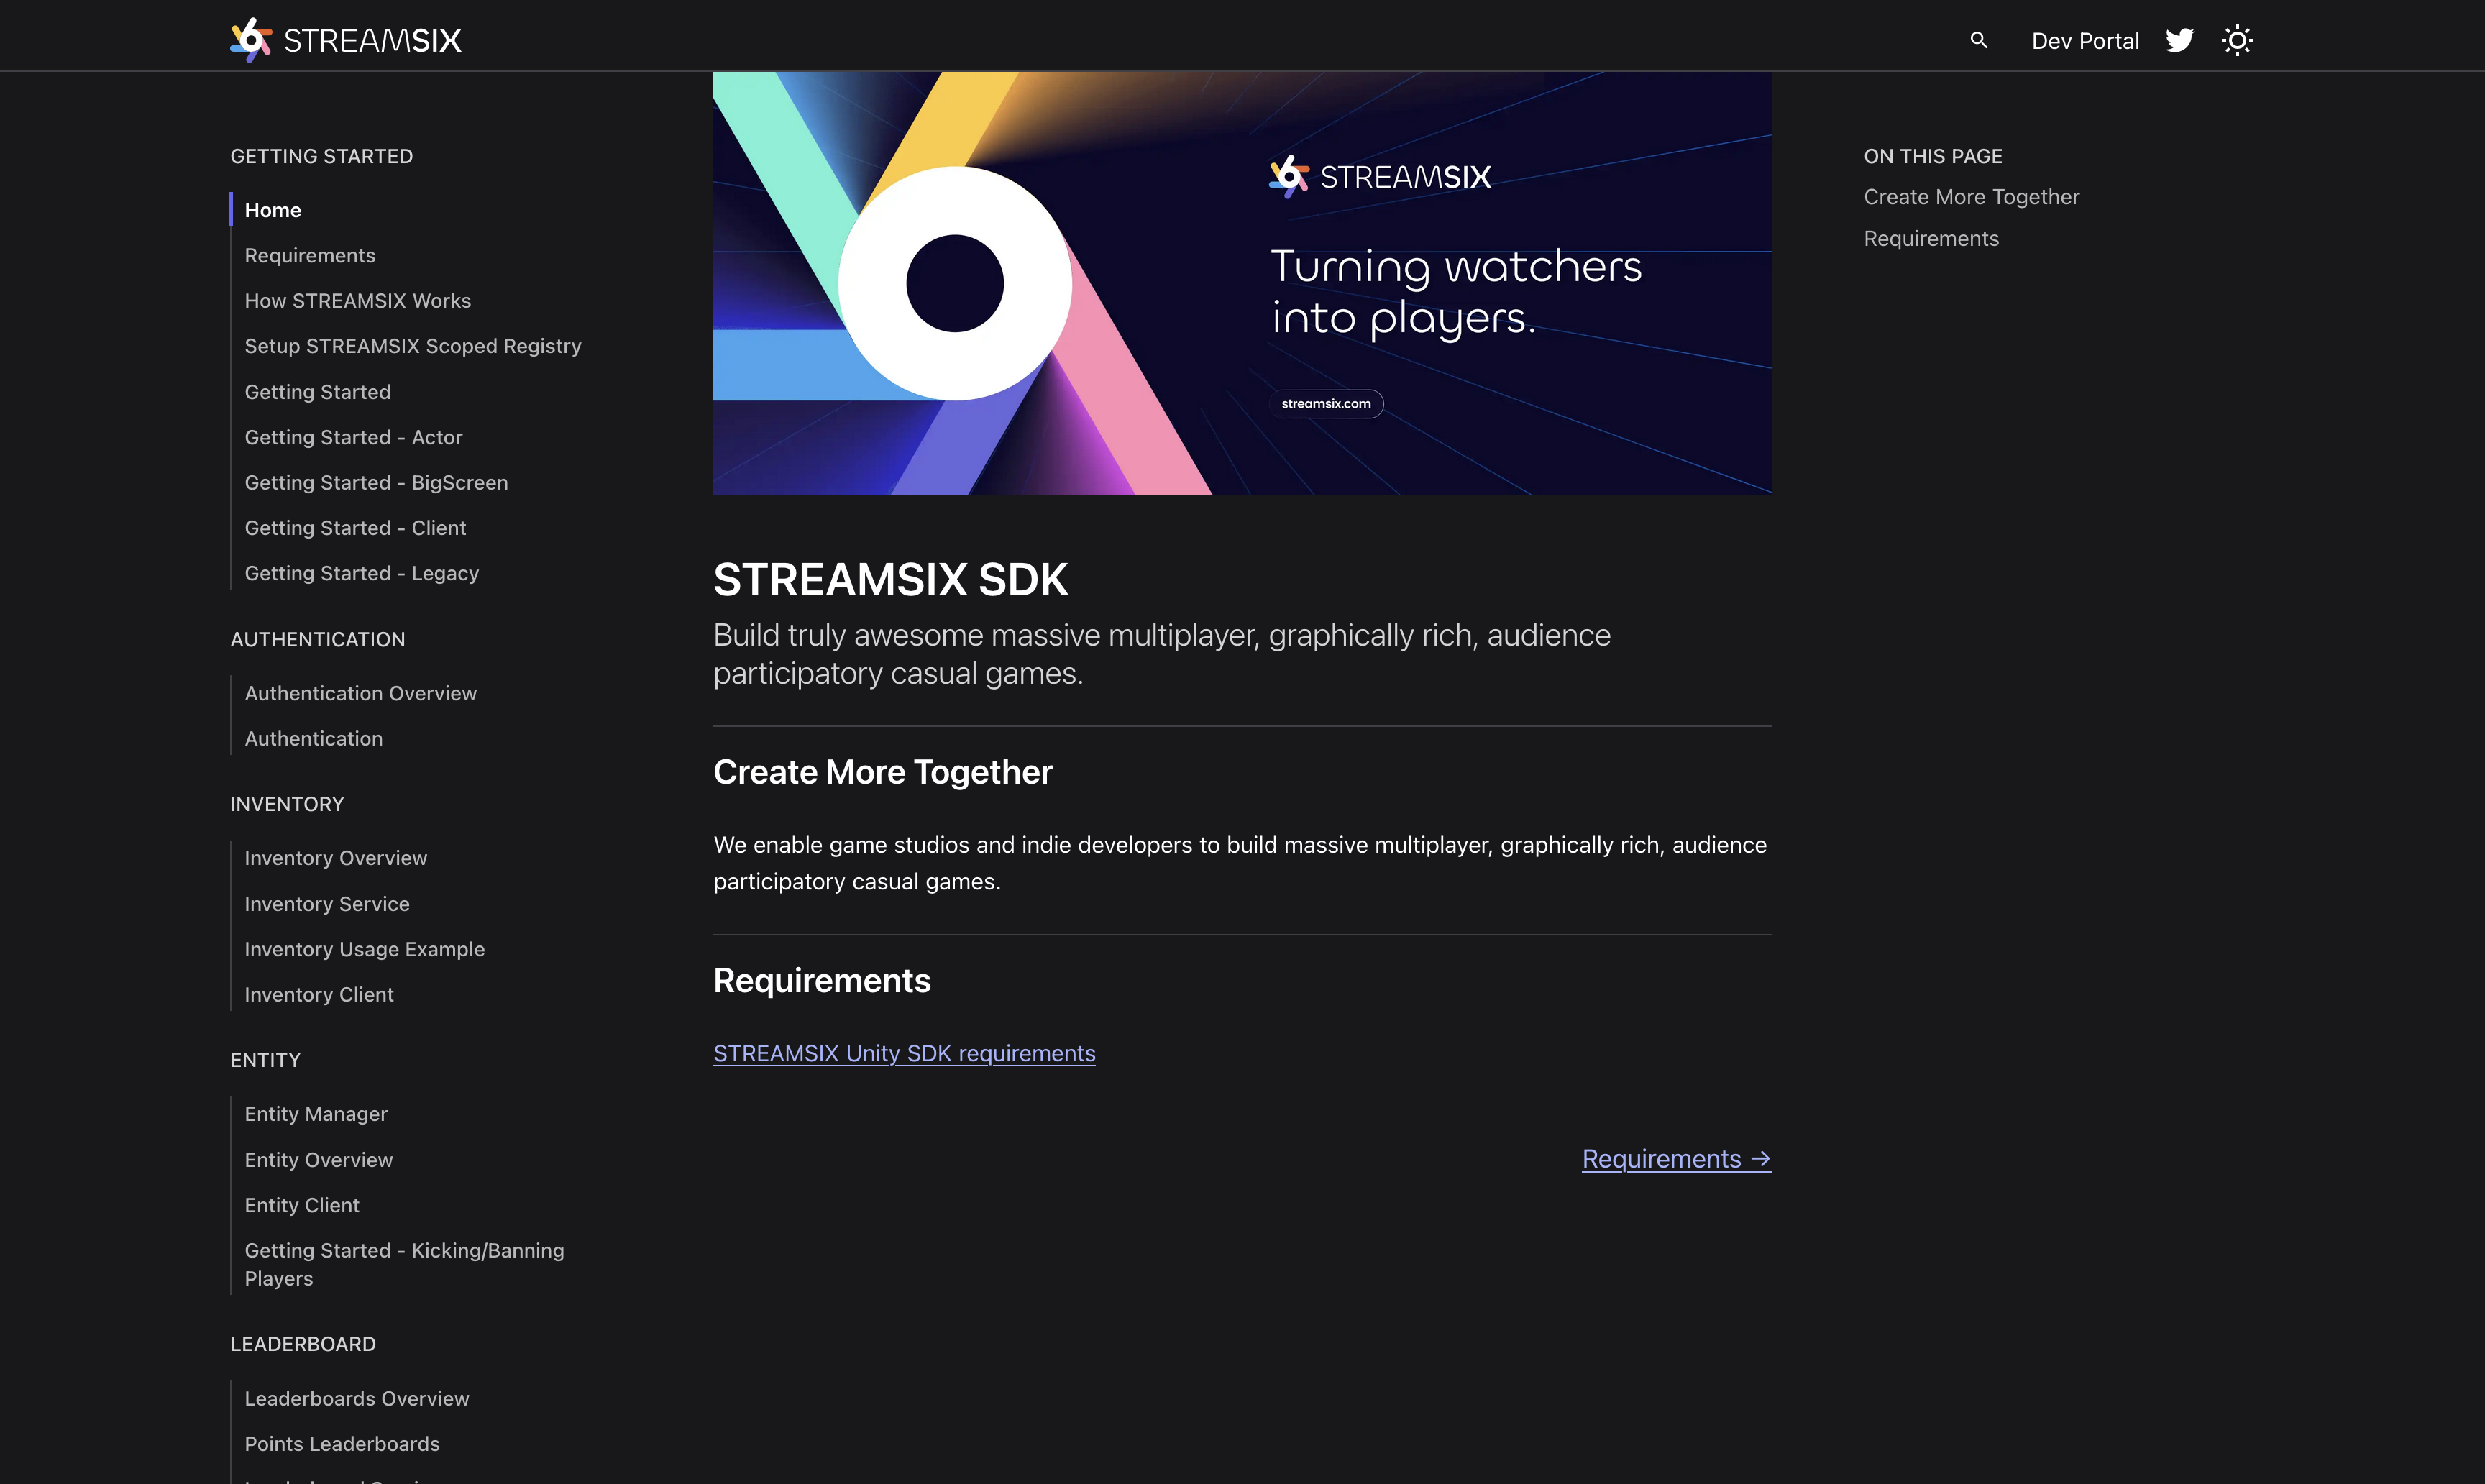The height and width of the screenshot is (1484, 2485).
Task: Click the ENTITY section label
Action: click(265, 1060)
